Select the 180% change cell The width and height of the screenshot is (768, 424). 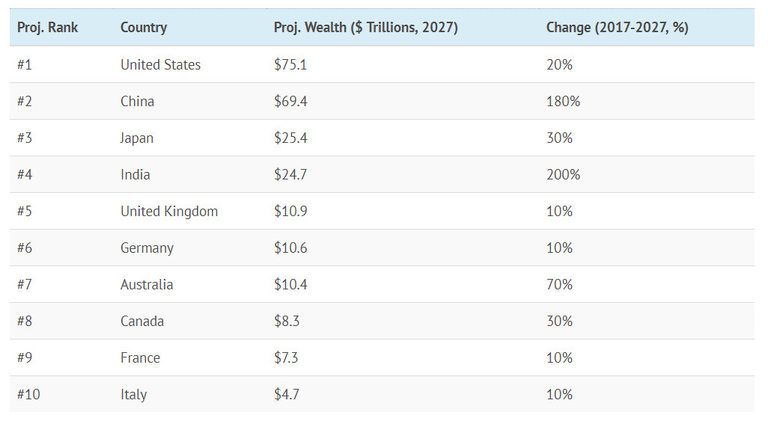[x=563, y=101]
